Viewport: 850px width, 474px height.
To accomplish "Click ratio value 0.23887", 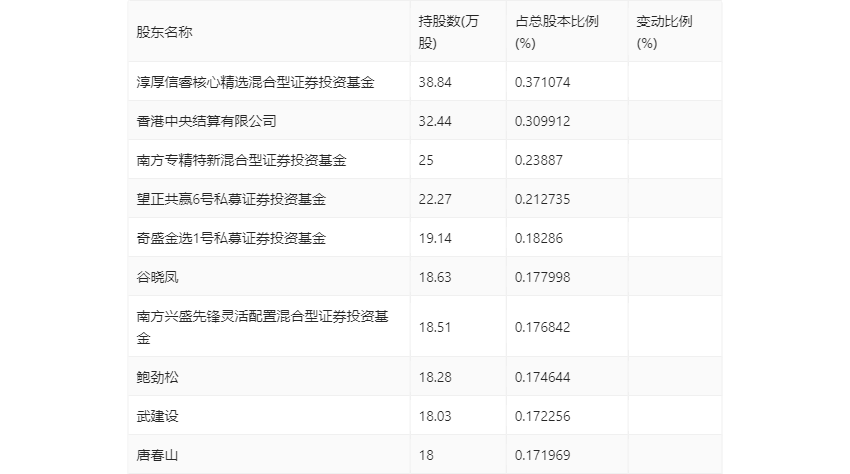I will pyautogui.click(x=539, y=160).
